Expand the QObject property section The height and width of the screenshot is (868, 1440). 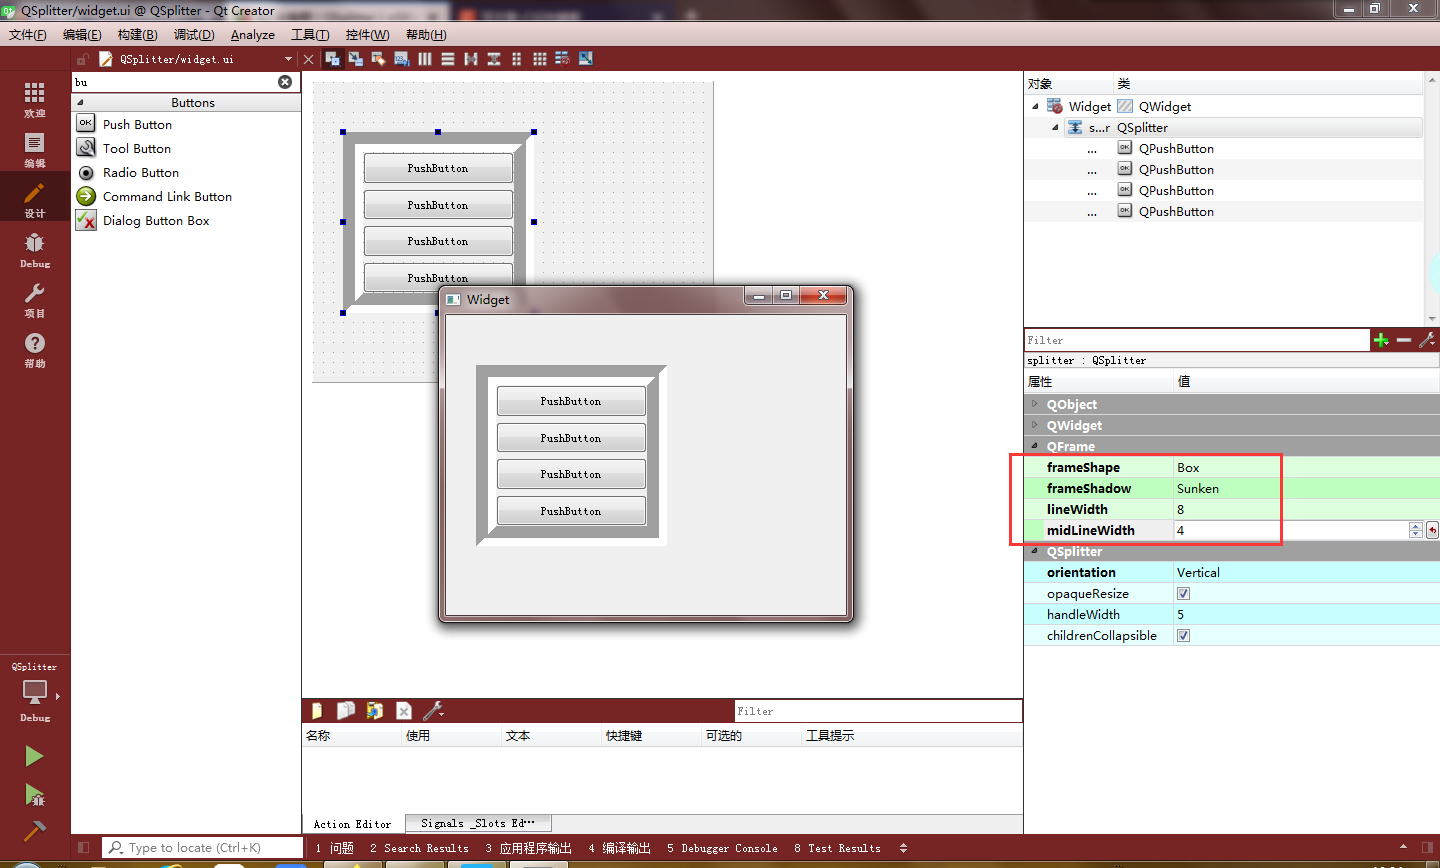(x=1034, y=404)
